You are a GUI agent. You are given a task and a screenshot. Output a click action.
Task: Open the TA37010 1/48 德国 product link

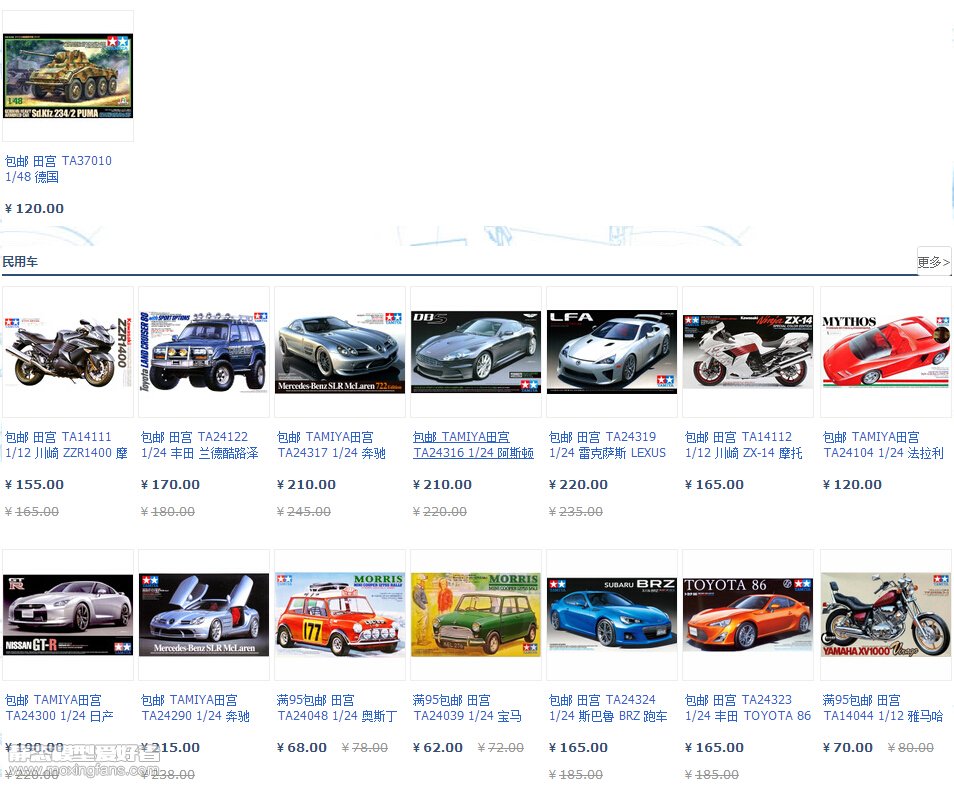(58, 169)
